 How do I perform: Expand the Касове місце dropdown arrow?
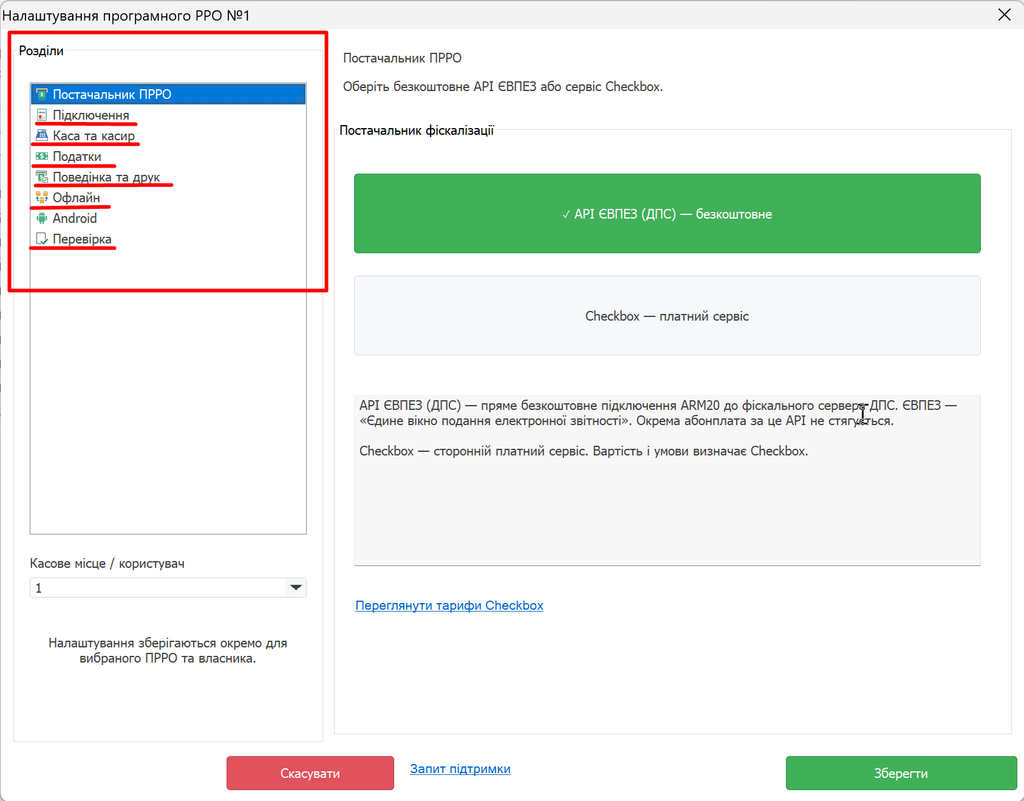(296, 588)
